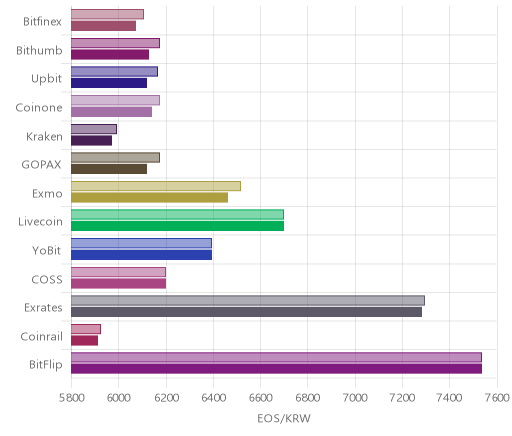Click the light upper Exrates bar
The width and height of the screenshot is (512, 436).
[248, 301]
